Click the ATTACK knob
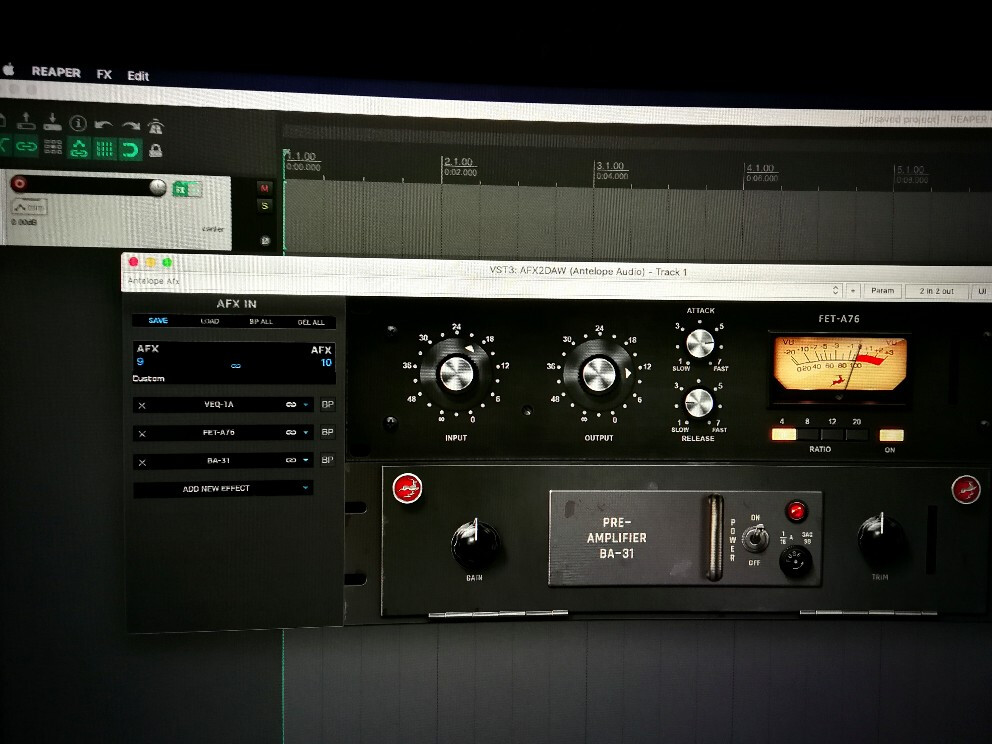 (700, 344)
